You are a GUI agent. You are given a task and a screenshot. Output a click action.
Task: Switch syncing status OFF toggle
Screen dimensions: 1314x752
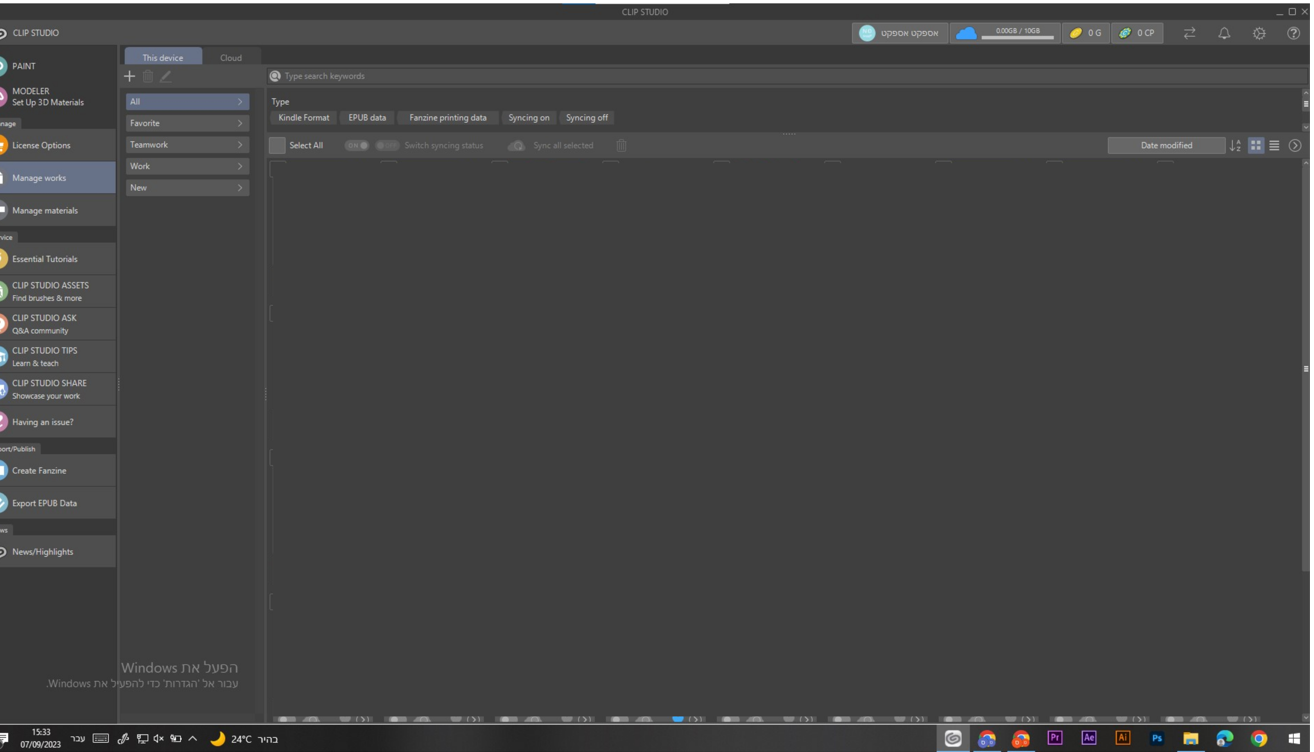click(386, 145)
